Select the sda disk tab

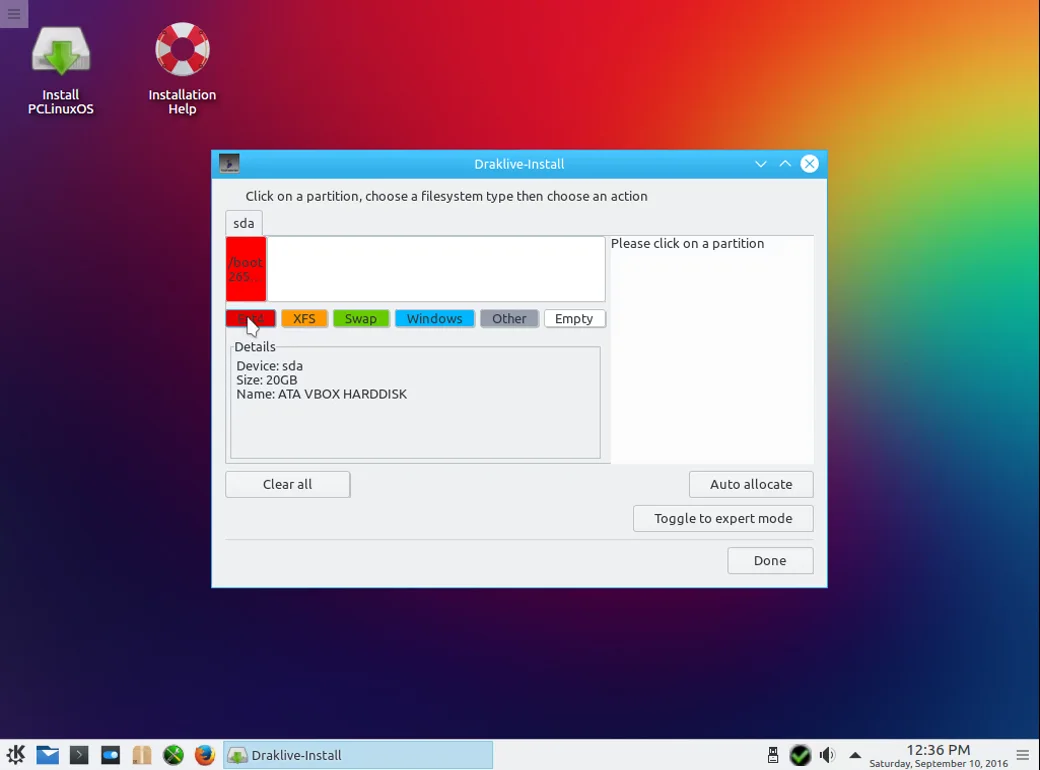point(243,224)
